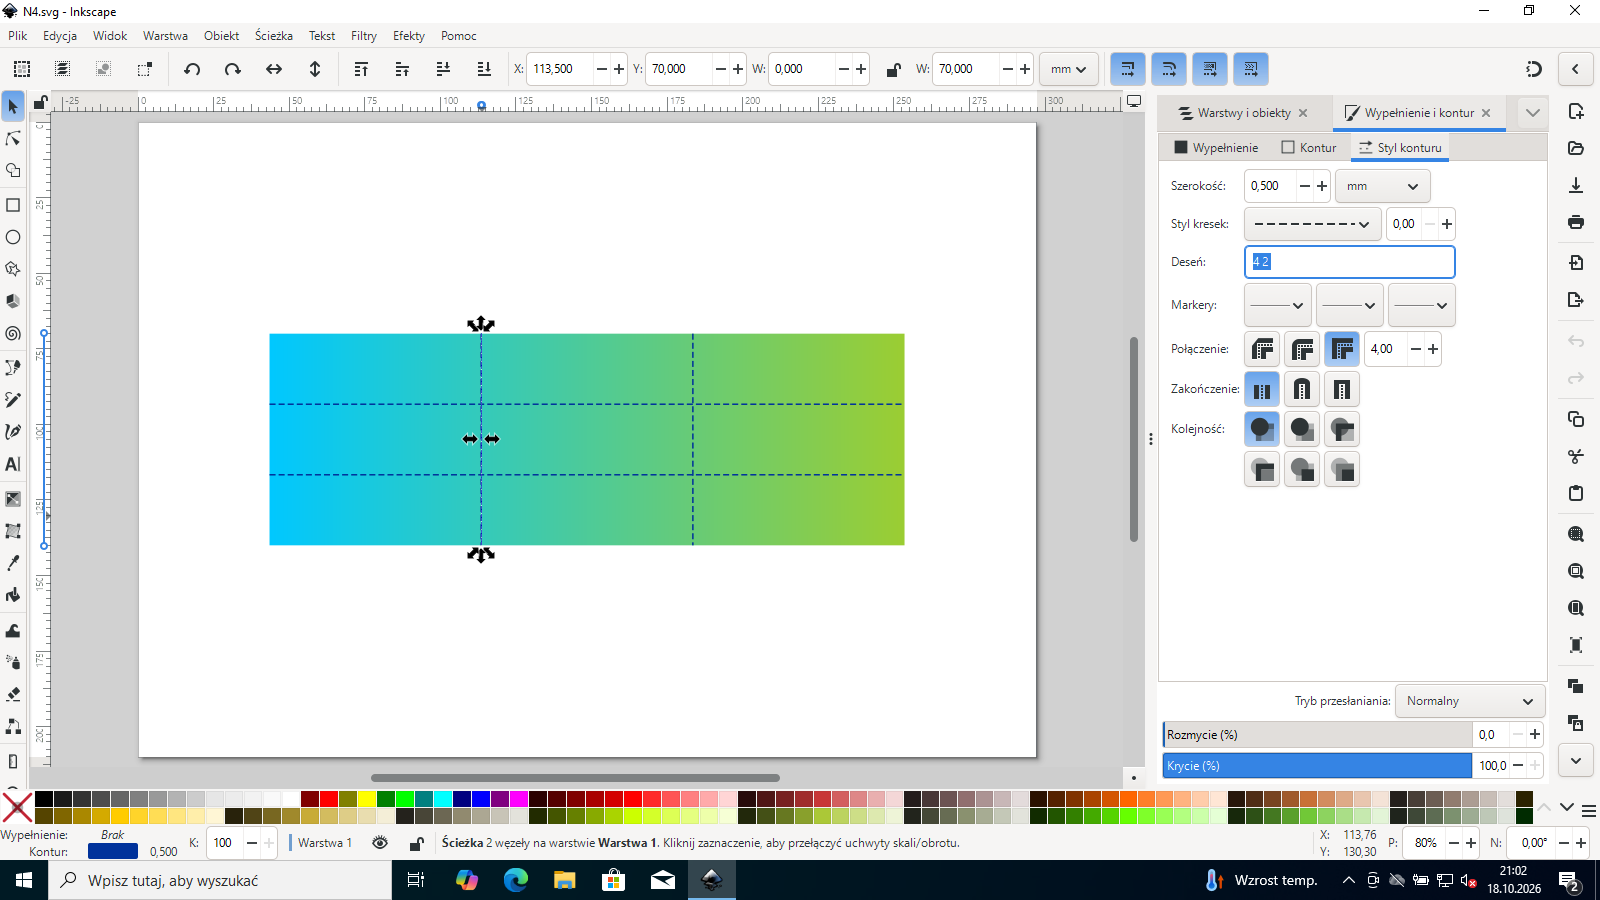The image size is (1600, 900).
Task: Expand the dock panel chevron menu
Action: (1532, 113)
